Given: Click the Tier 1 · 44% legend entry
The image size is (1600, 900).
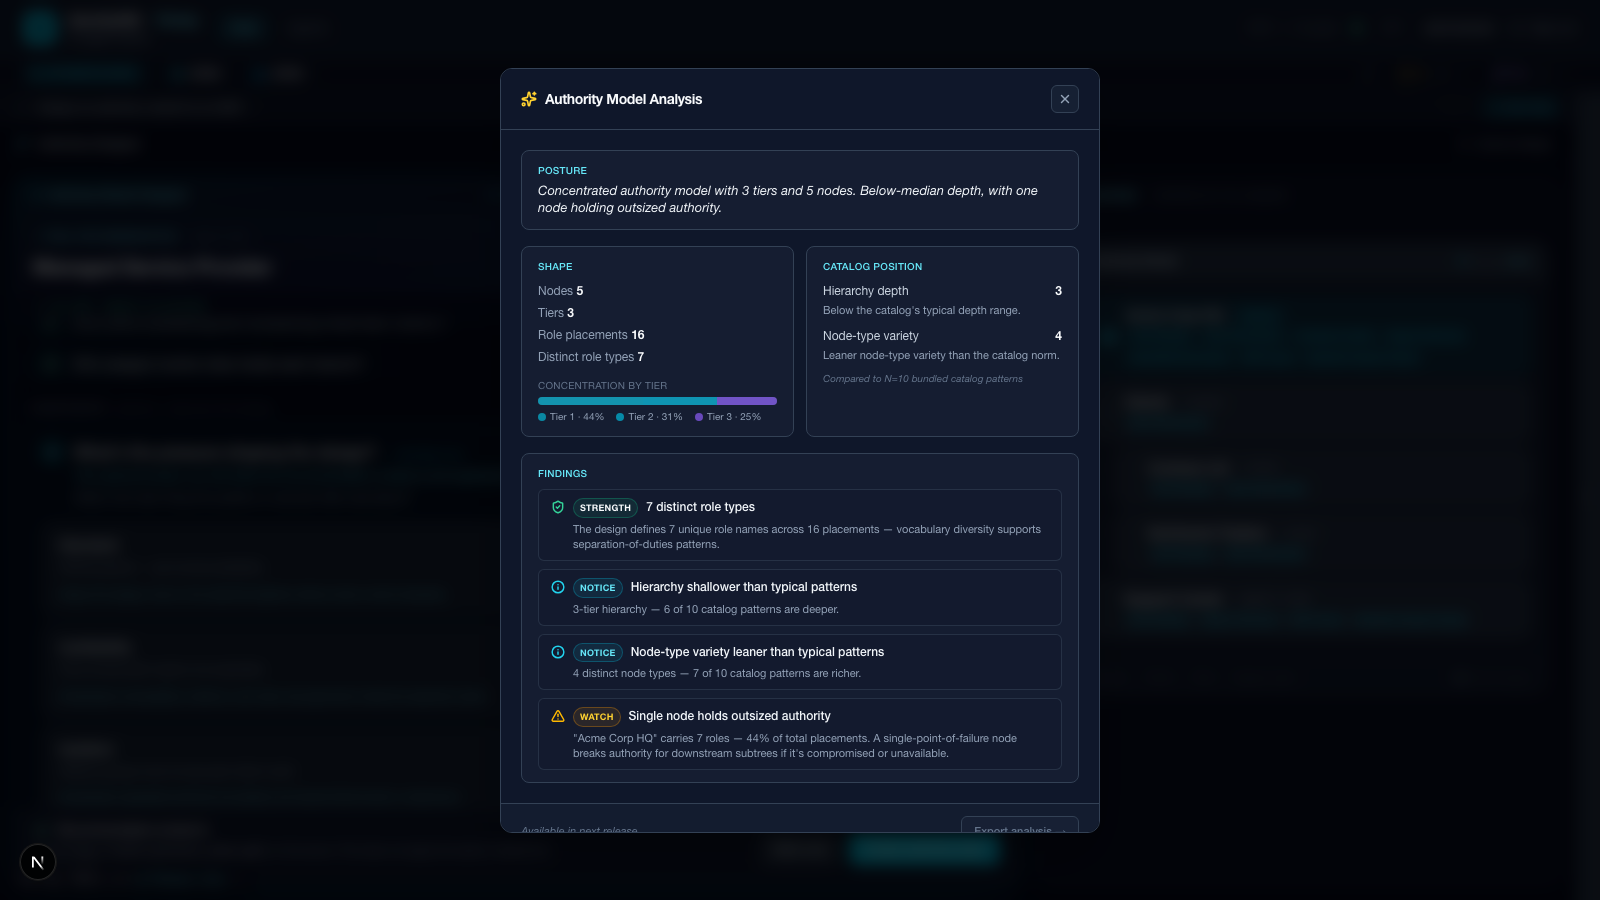Looking at the screenshot, I should pyautogui.click(x=571, y=417).
